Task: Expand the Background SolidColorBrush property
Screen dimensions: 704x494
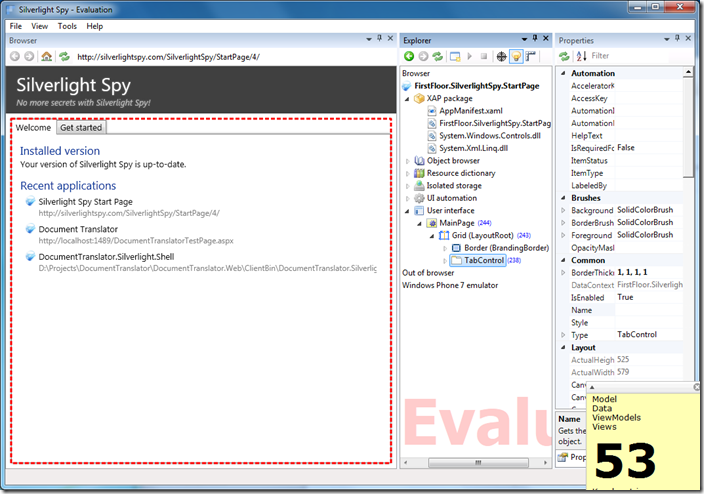Action: point(563,210)
